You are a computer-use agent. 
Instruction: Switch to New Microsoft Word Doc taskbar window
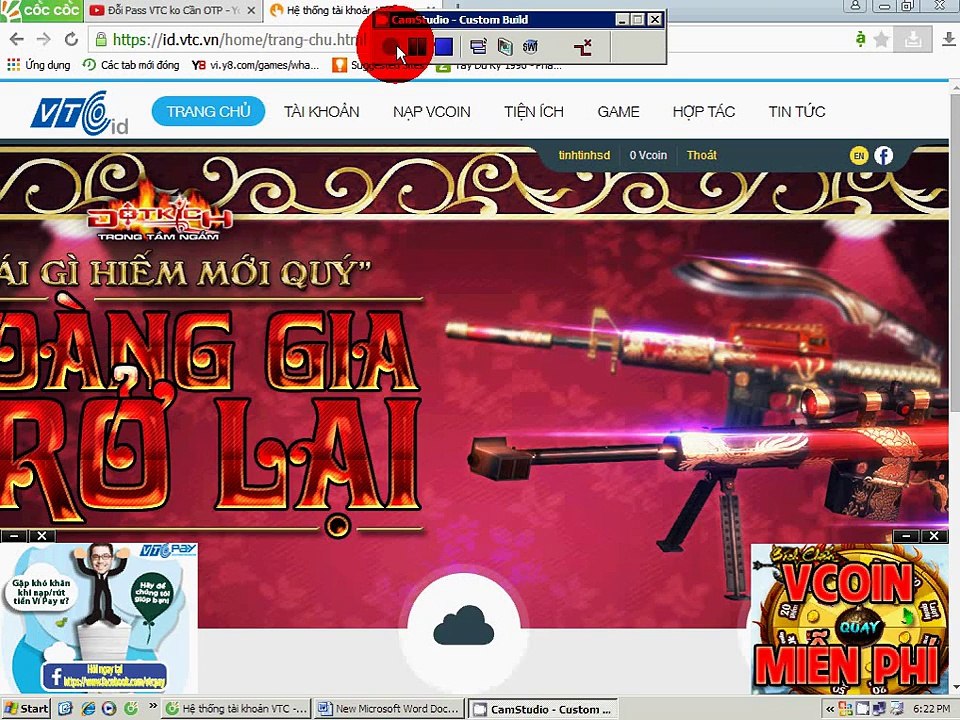pos(389,709)
